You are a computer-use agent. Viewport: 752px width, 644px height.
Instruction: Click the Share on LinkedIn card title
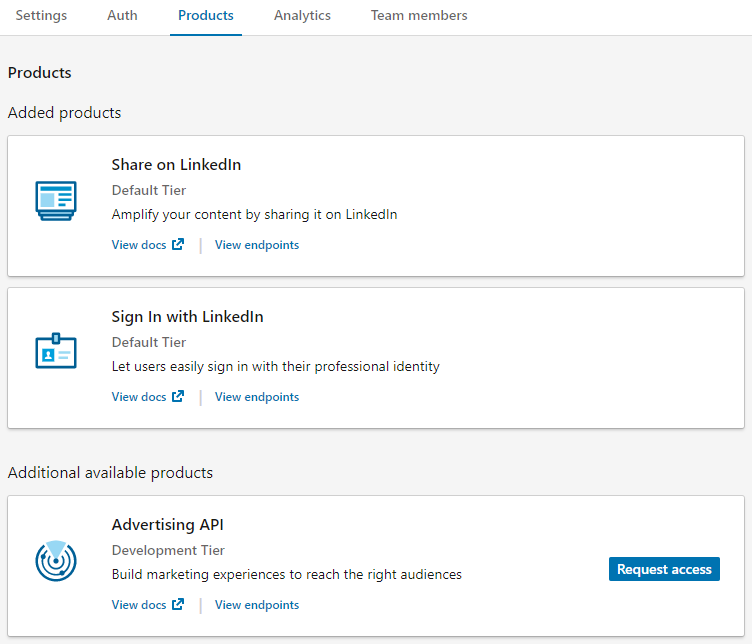pyautogui.click(x=176, y=165)
